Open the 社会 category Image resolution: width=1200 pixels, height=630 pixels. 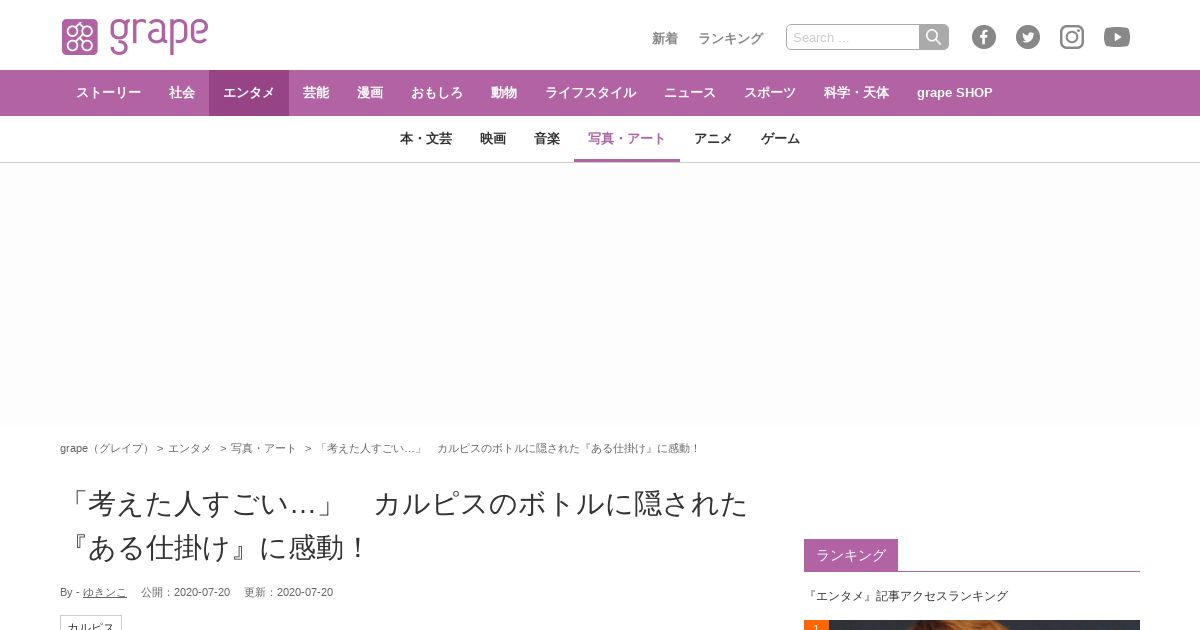(x=182, y=93)
